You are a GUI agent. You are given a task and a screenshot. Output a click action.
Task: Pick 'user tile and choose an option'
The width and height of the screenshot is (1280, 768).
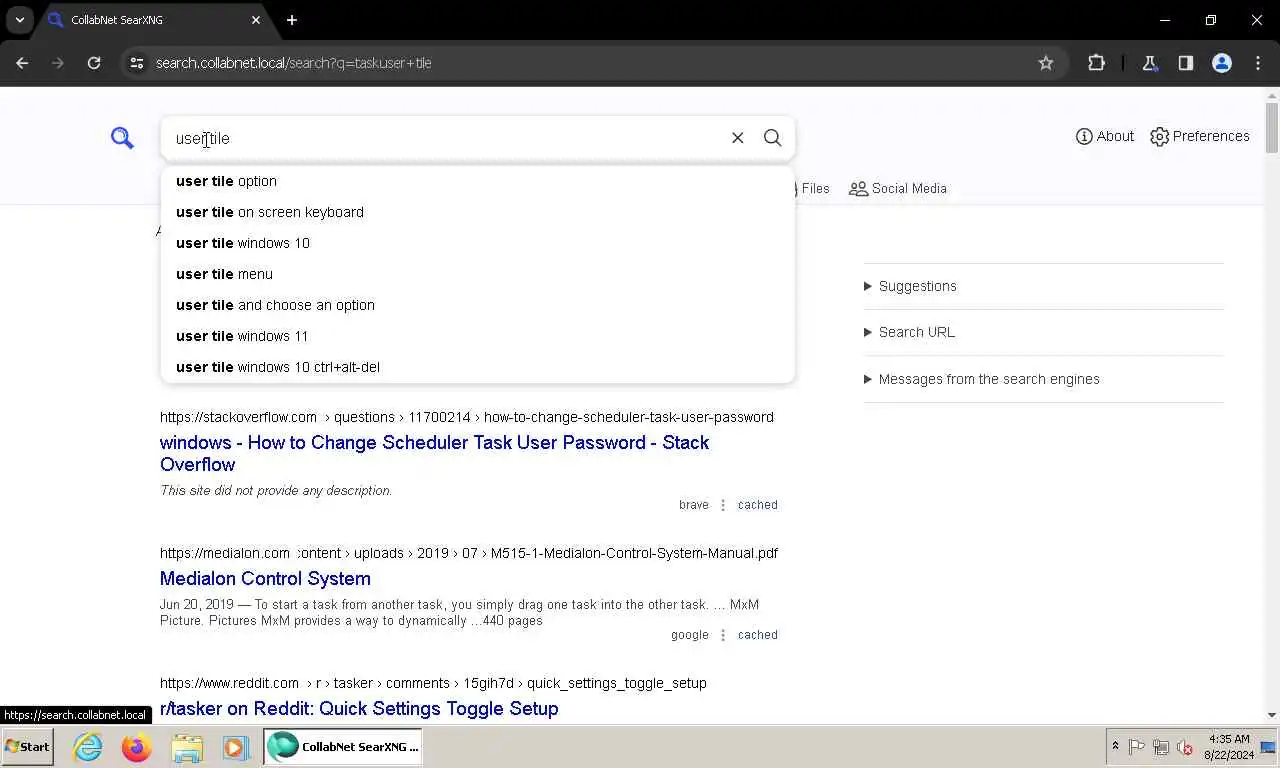point(478,305)
